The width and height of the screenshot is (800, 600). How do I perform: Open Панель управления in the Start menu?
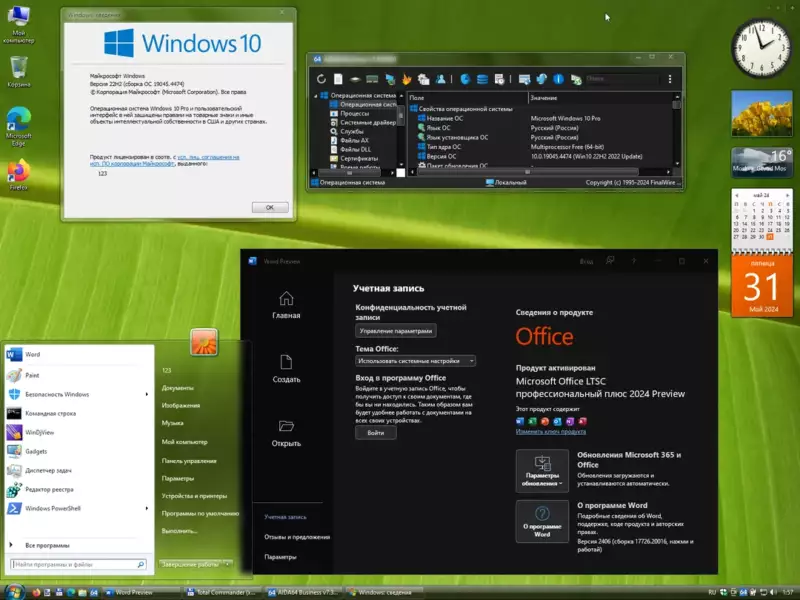(x=189, y=461)
